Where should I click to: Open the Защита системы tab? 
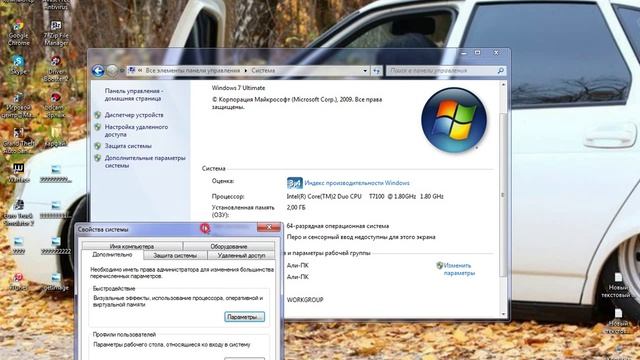(175, 256)
